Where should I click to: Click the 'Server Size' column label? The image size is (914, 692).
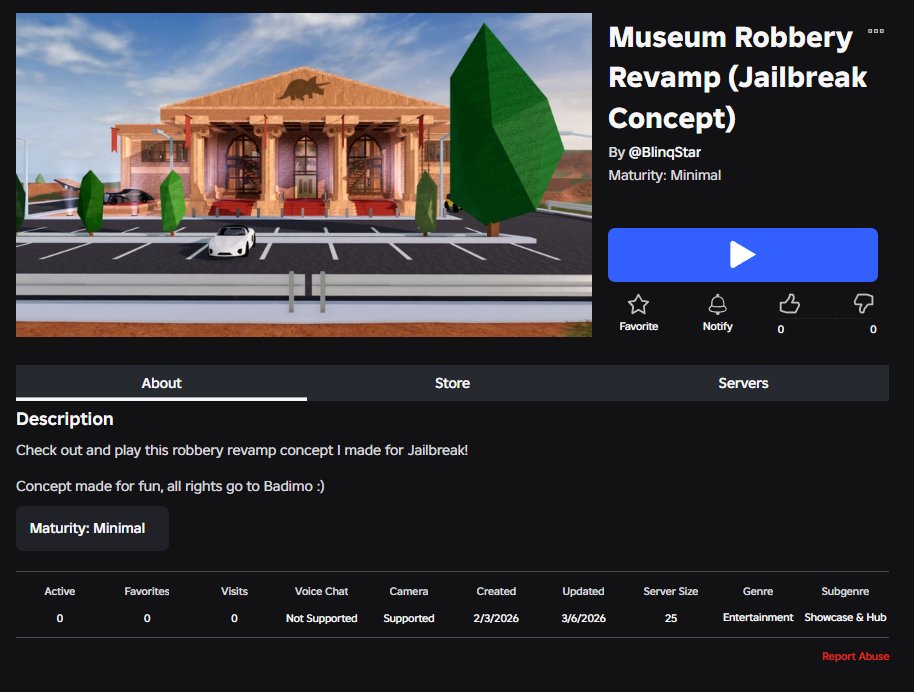[x=671, y=591]
